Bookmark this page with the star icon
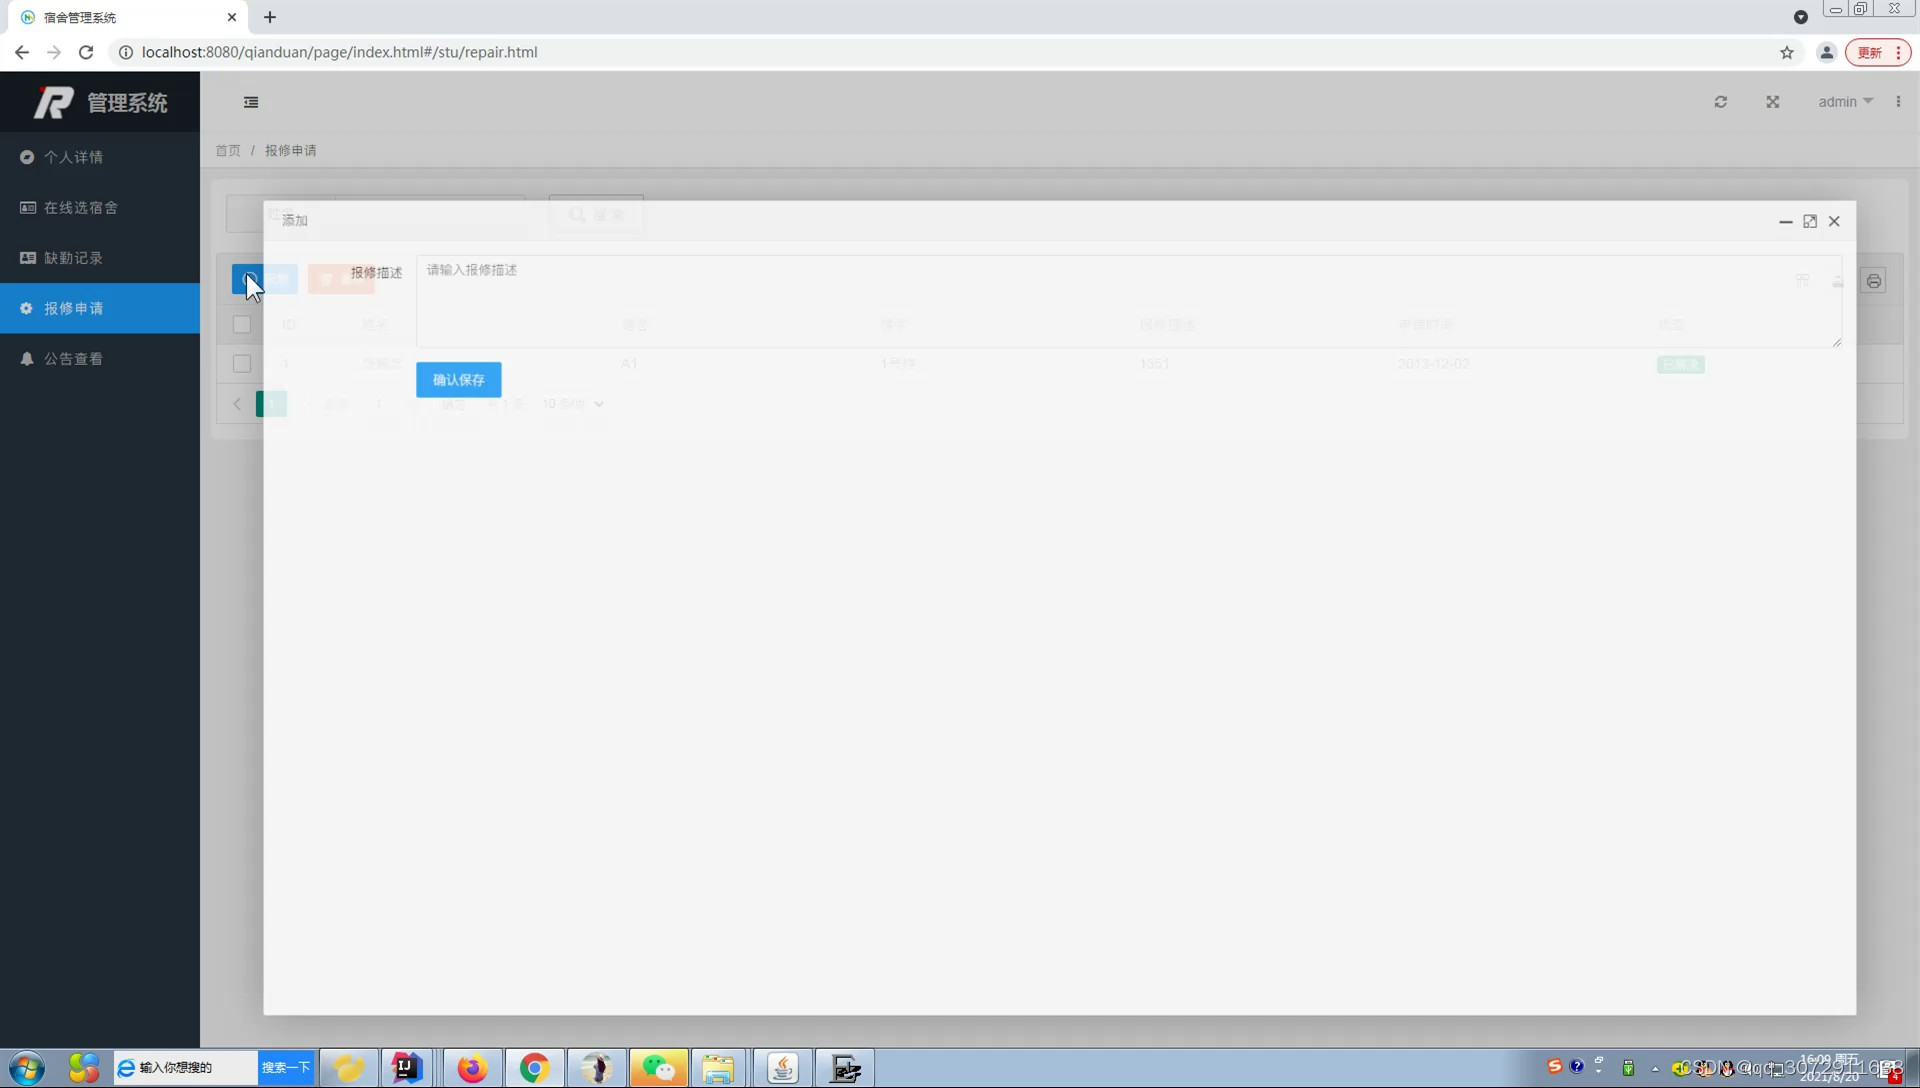Screen dimensions: 1920x1088 click(x=1787, y=52)
